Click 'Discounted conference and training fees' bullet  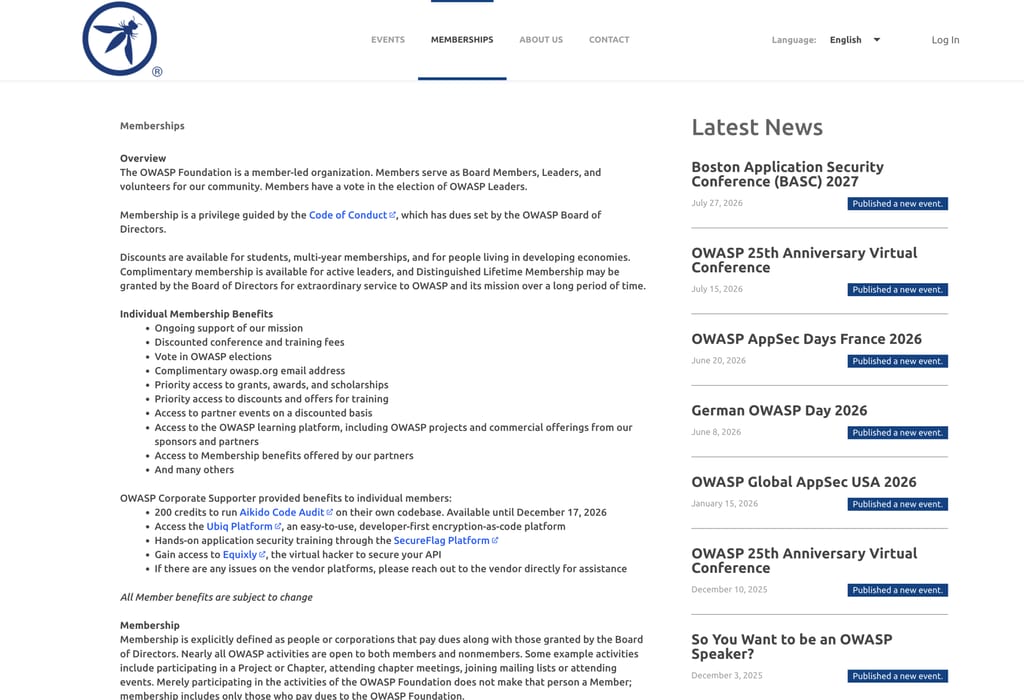click(249, 342)
